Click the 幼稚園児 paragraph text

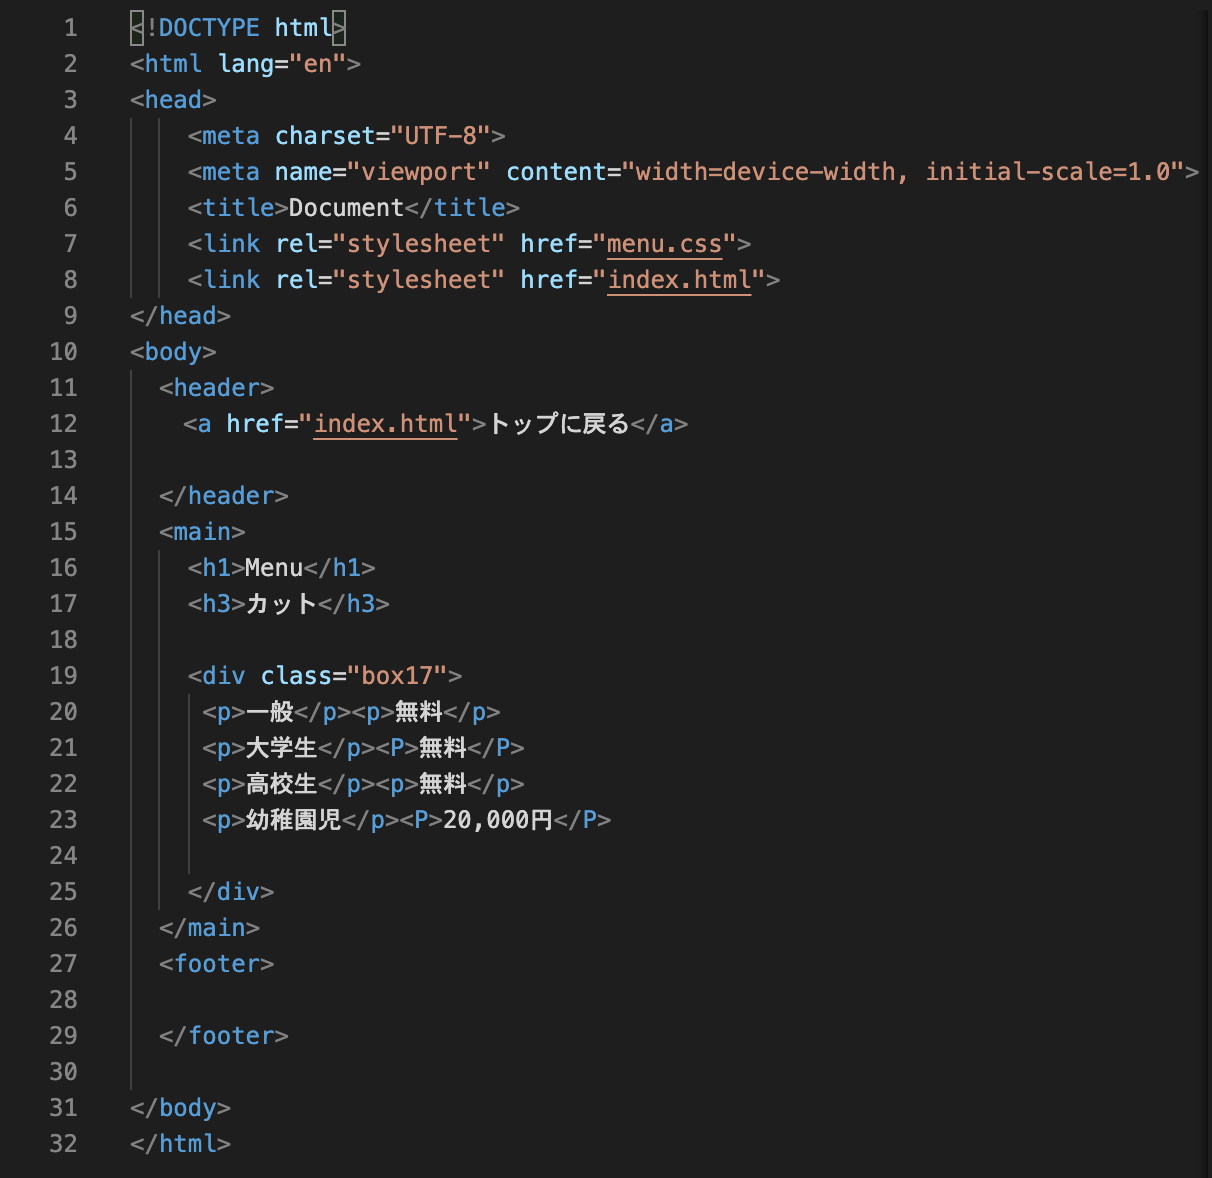point(294,820)
